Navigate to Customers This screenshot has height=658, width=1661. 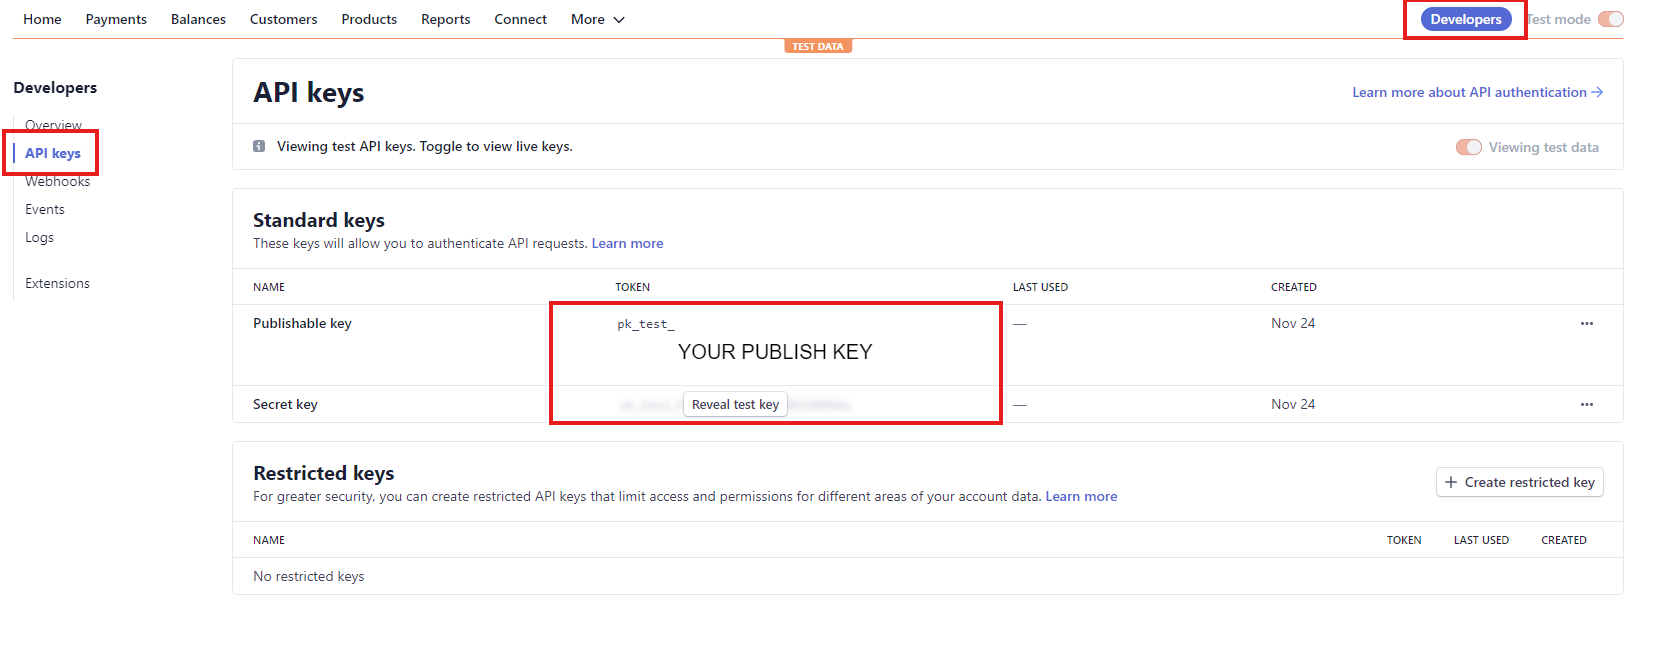[284, 19]
